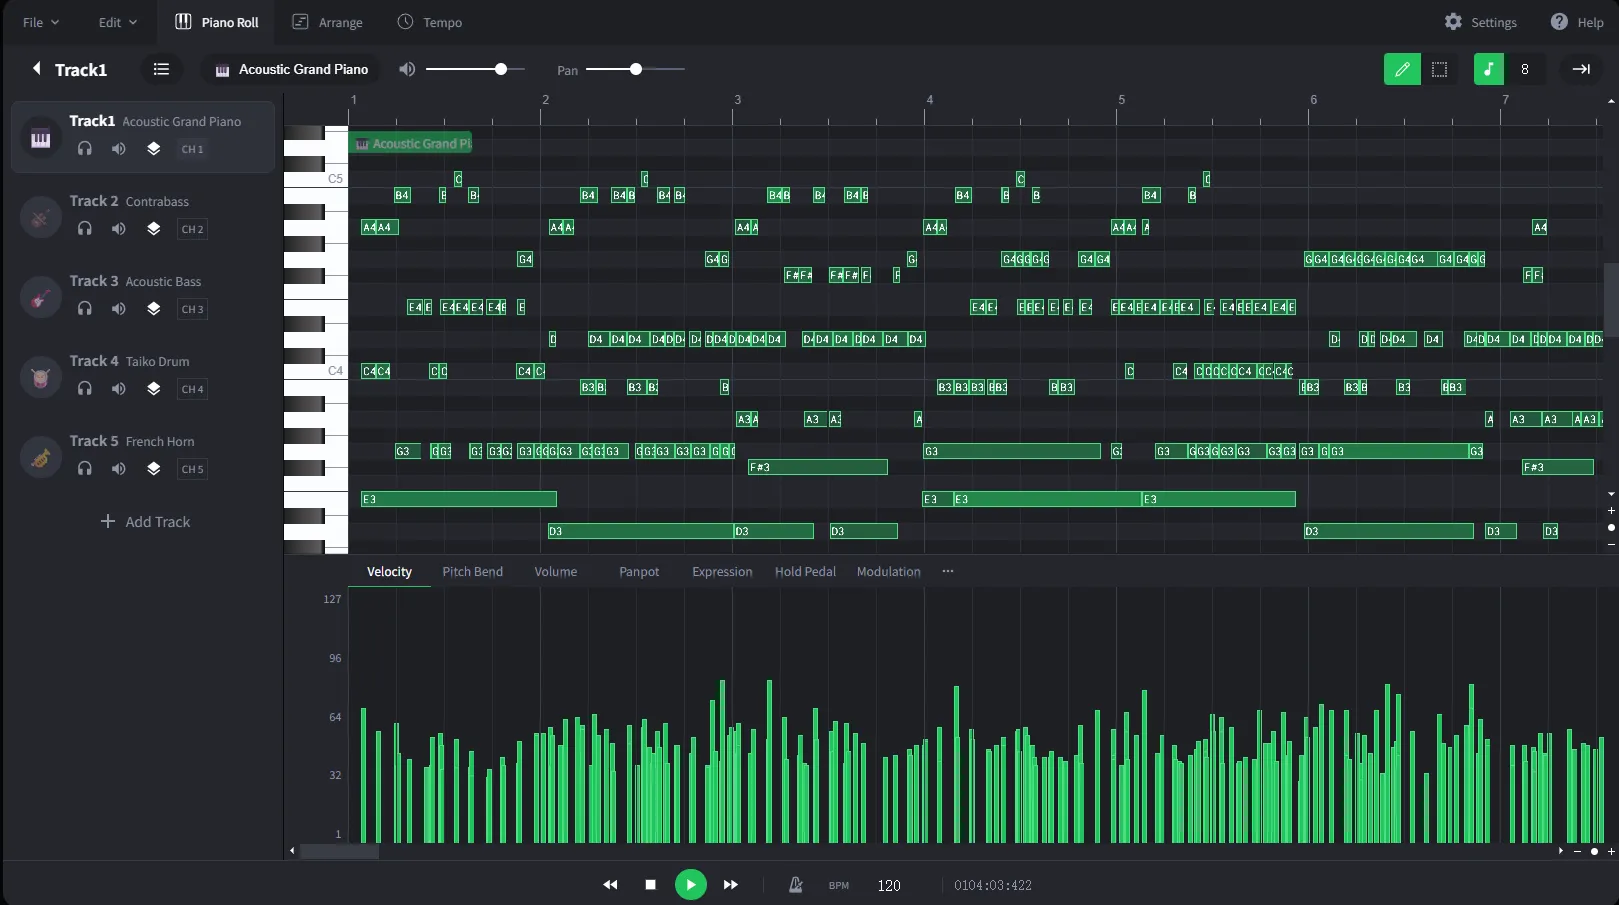The image size is (1619, 905).
Task: Toggle Track 5 ghost layers icon
Action: pyautogui.click(x=153, y=469)
